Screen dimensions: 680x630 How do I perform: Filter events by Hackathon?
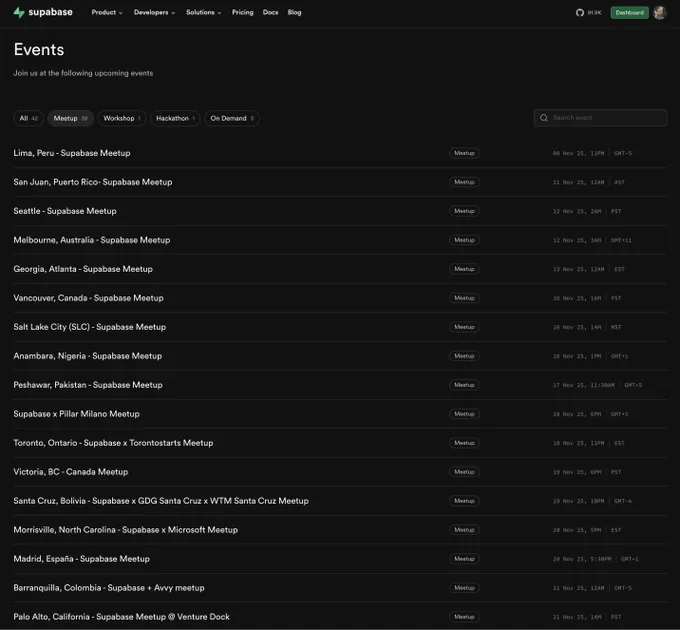[x=175, y=118]
